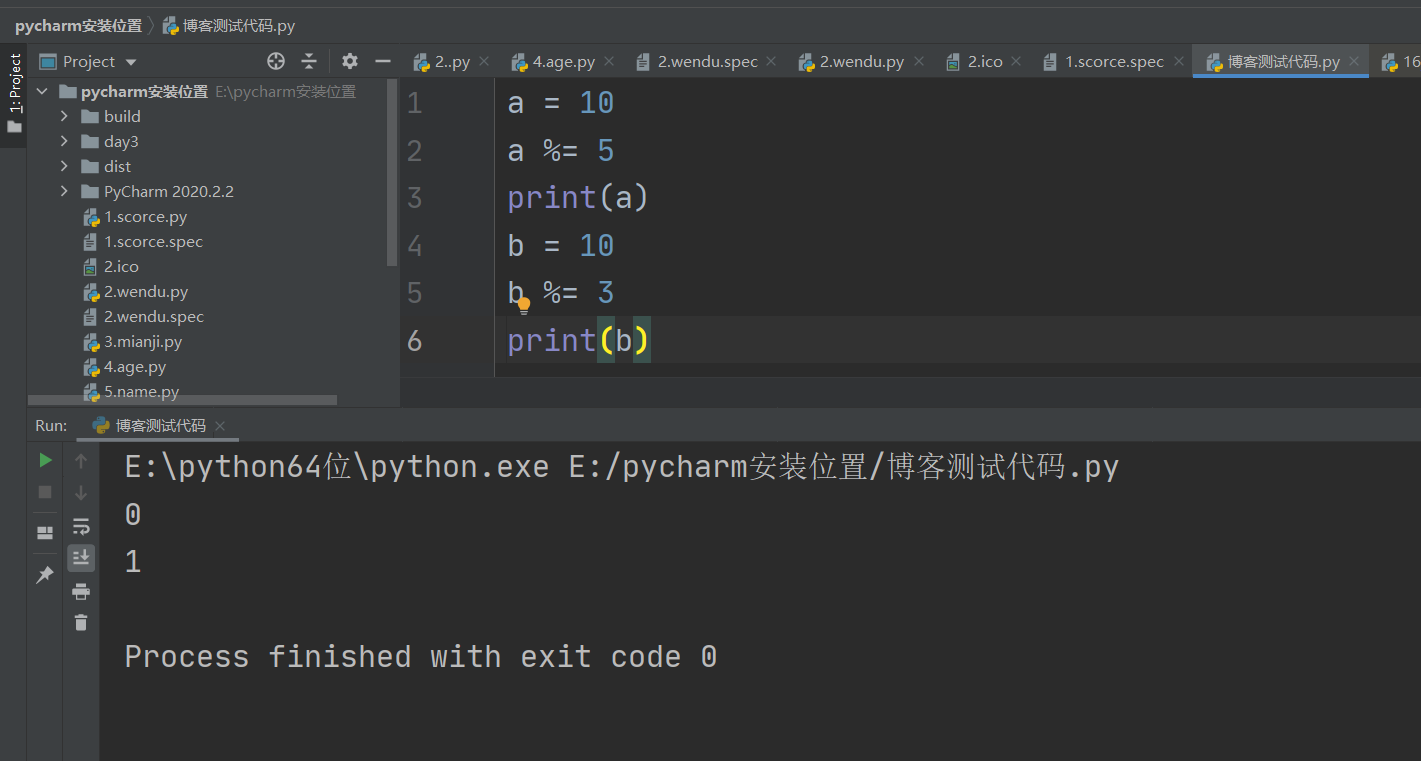1421x761 pixels.
Task: Click the locate current file target icon
Action: [x=276, y=61]
